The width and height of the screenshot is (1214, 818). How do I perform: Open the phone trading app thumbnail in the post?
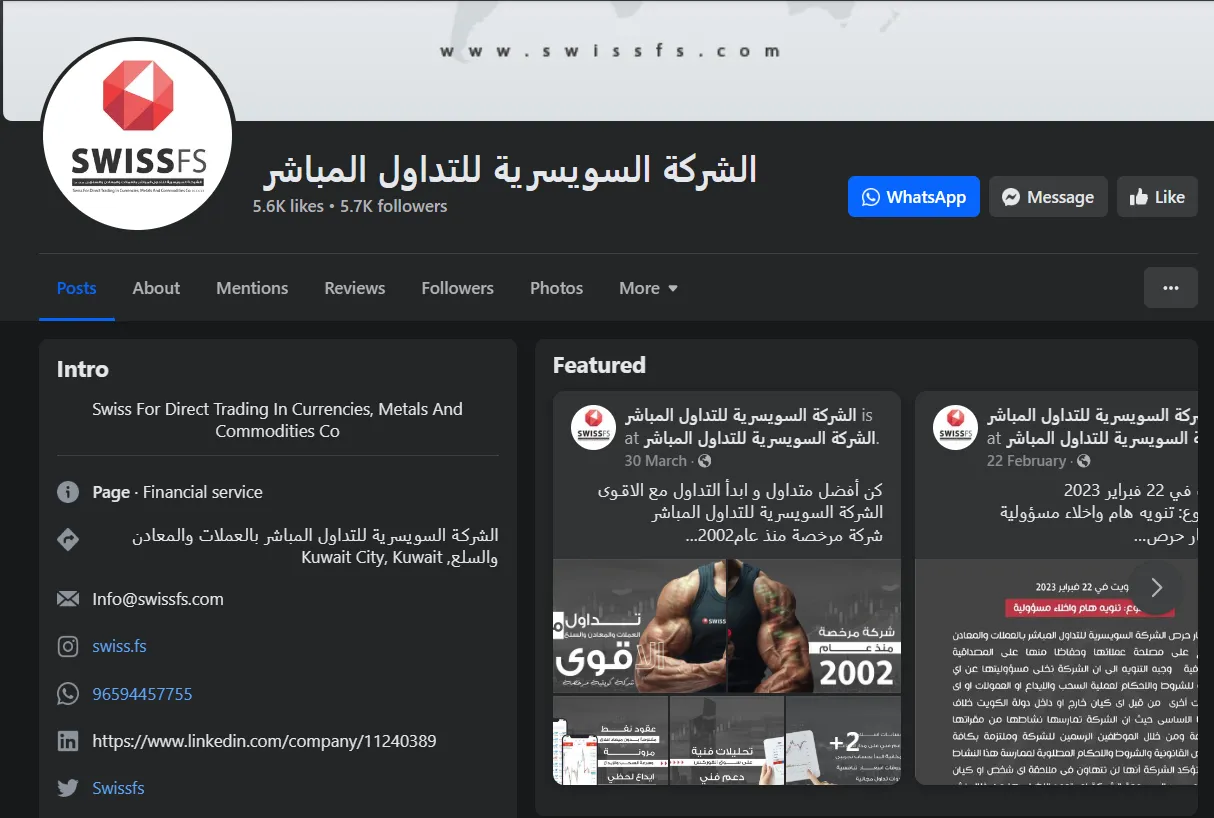pyautogui.click(x=610, y=741)
